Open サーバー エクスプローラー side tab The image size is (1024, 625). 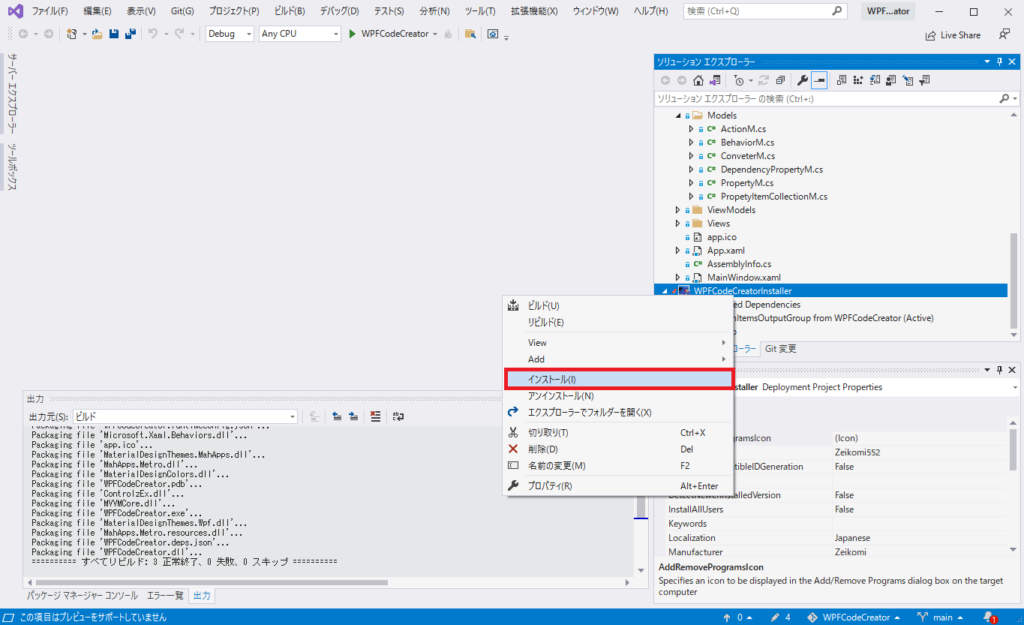point(12,94)
